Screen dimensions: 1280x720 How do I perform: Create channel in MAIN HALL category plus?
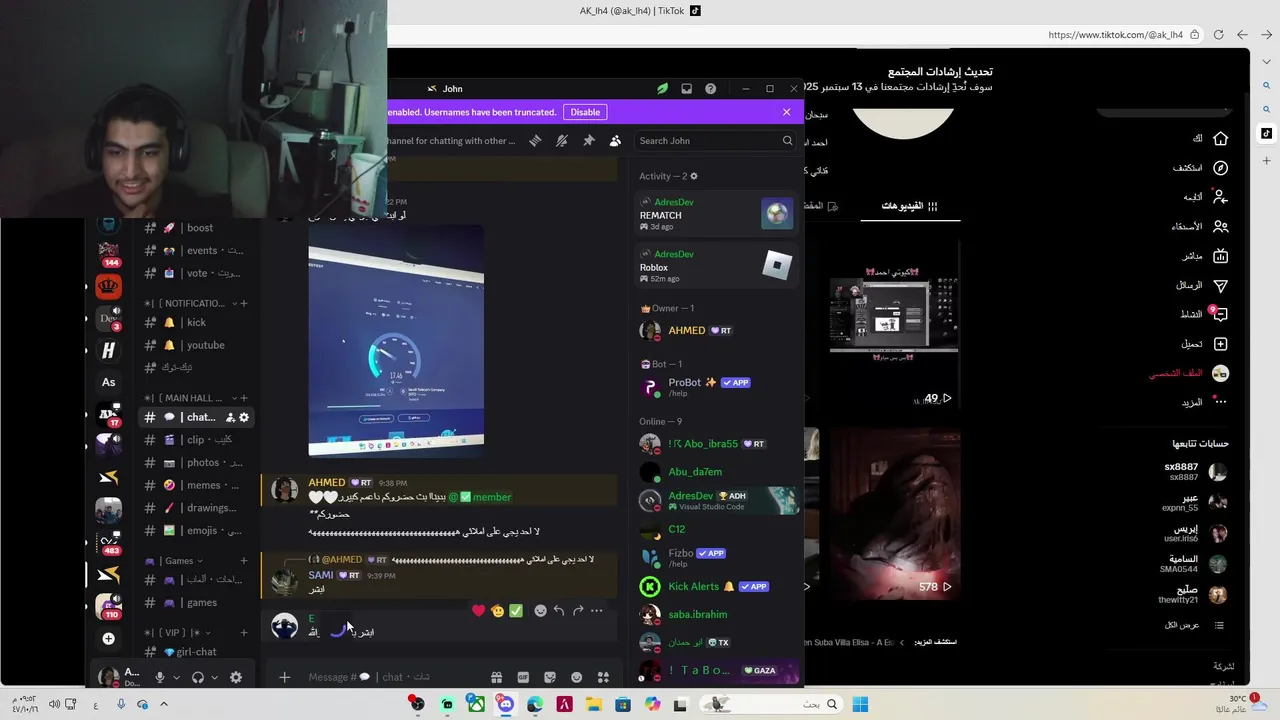pos(243,398)
